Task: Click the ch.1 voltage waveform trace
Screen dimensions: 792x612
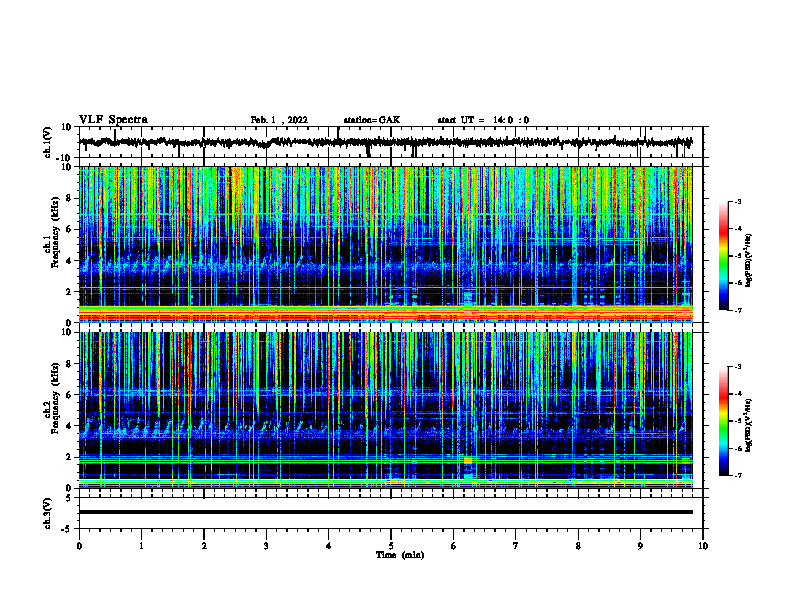Action: click(x=385, y=142)
